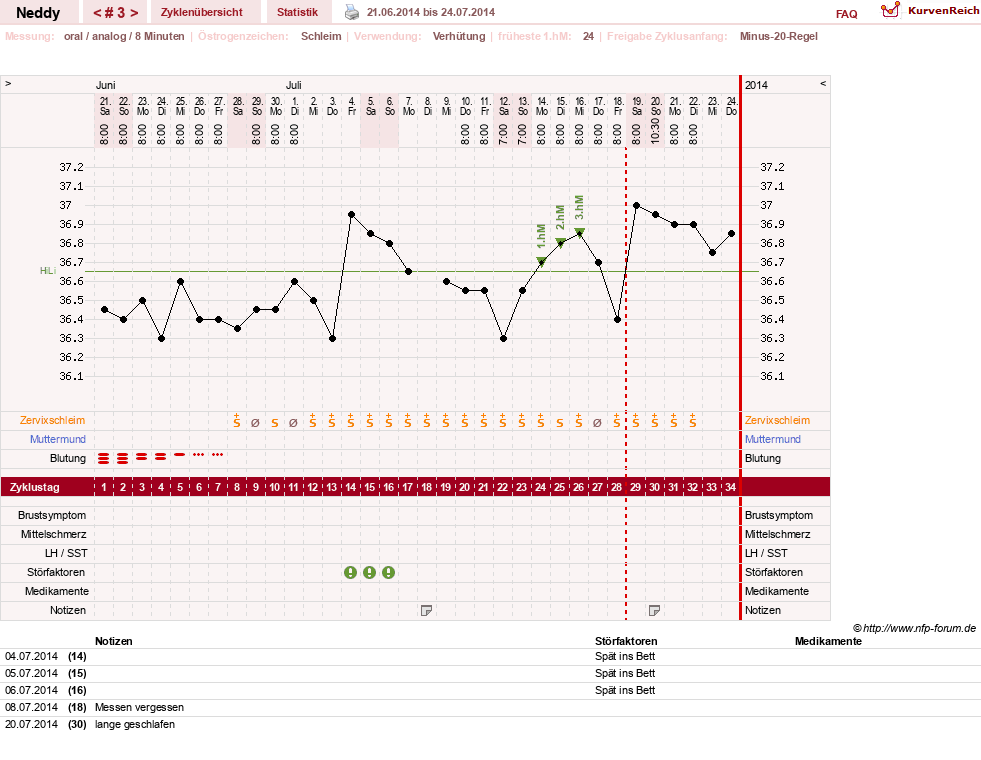Click 'oral / analog / 8 Minuten' value
The image size is (981, 760).
124,36
